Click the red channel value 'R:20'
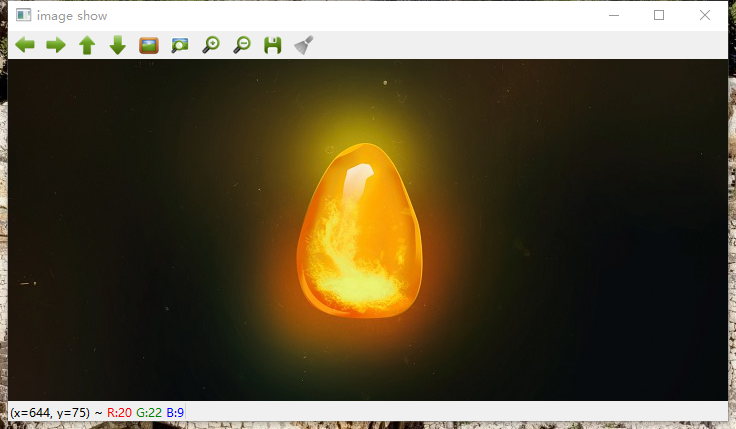 [x=119, y=413]
